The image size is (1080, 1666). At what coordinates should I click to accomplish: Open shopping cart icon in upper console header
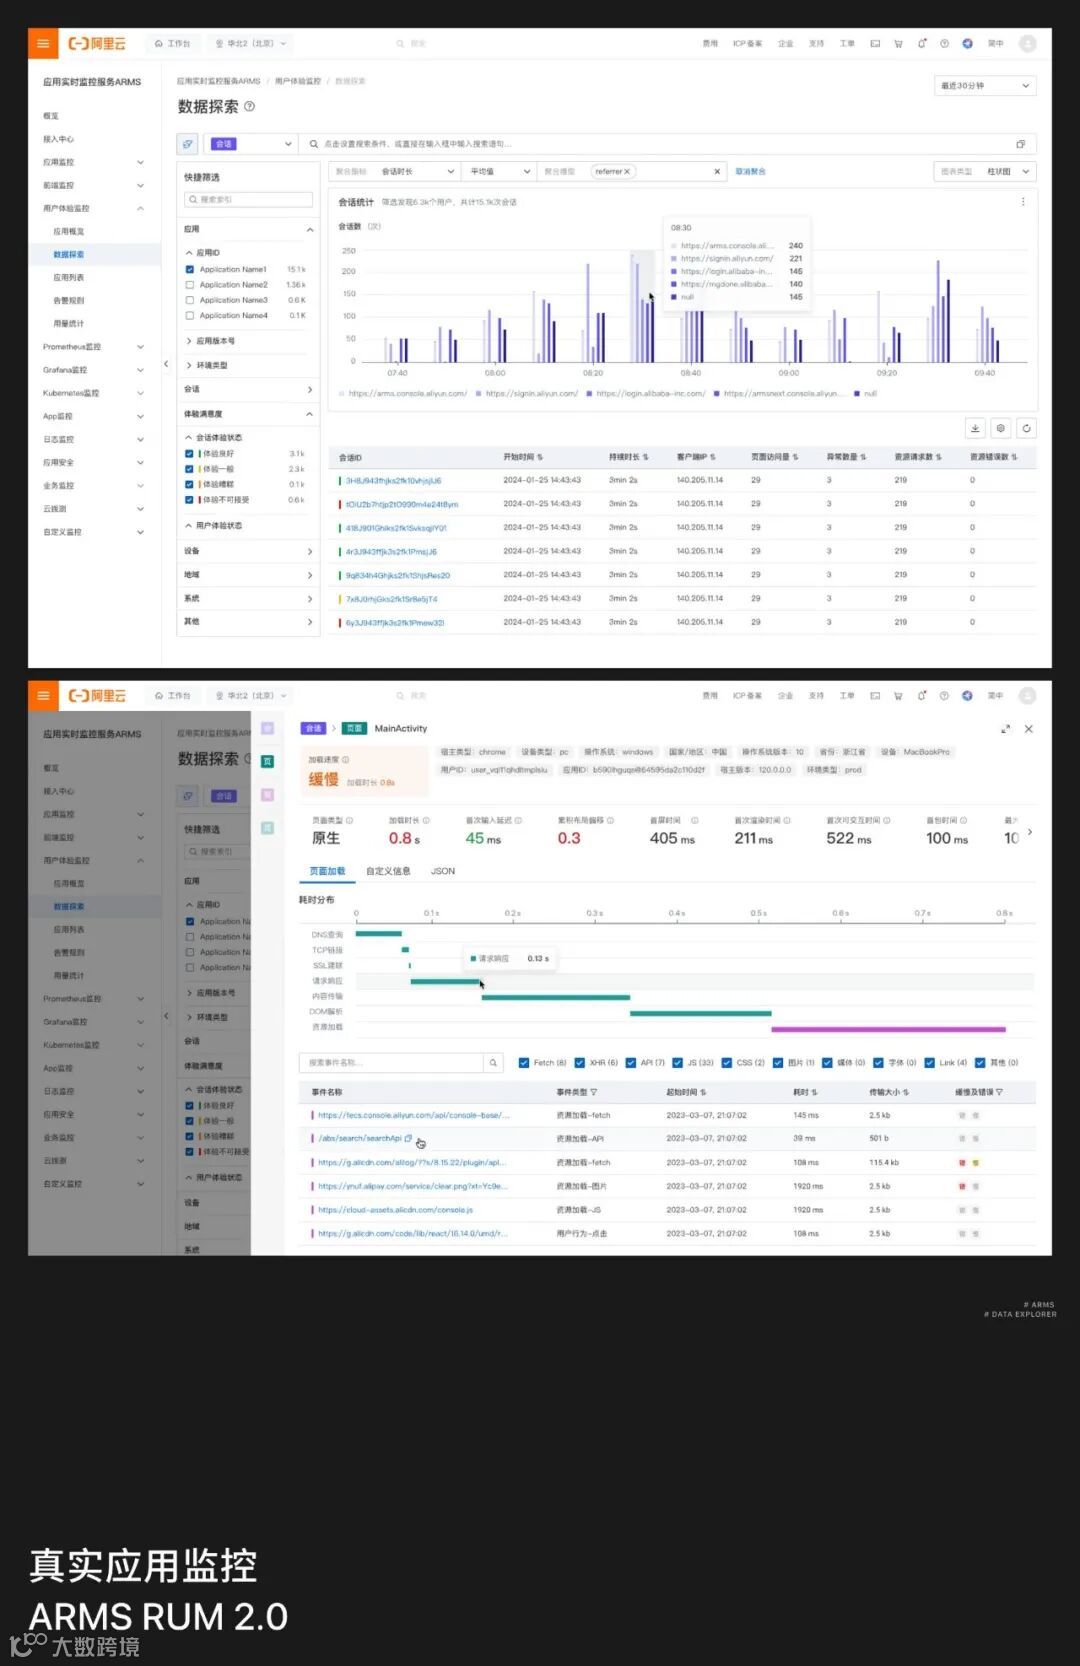[x=898, y=43]
